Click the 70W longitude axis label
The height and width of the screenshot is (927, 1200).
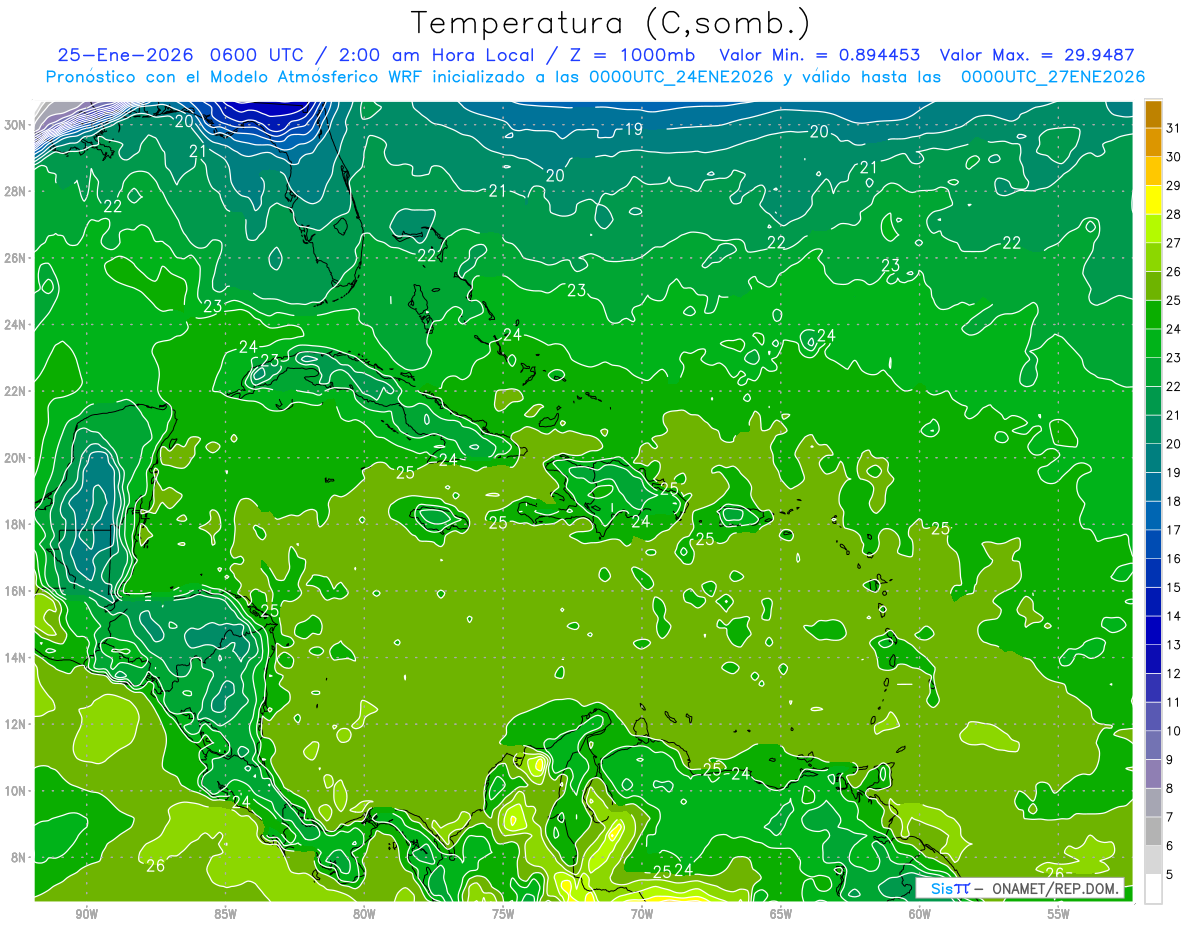point(642,914)
